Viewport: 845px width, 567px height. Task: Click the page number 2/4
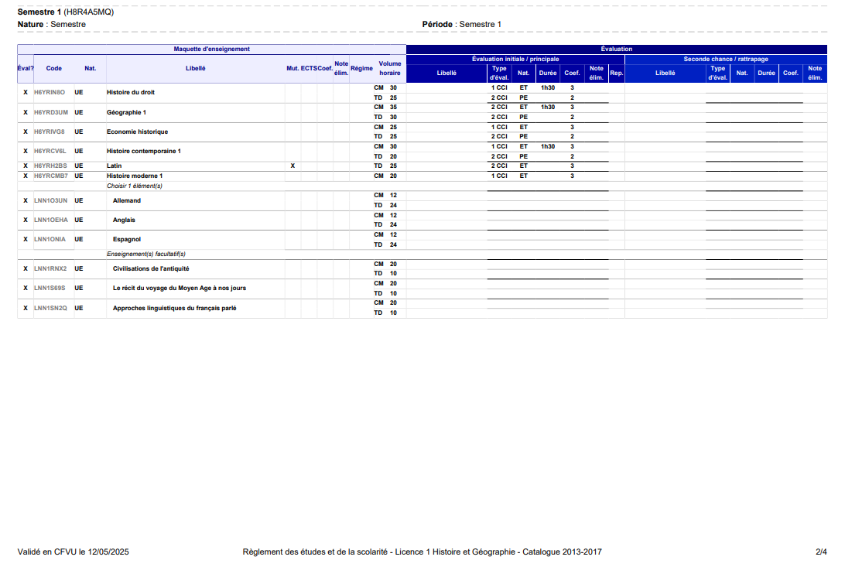click(x=821, y=551)
